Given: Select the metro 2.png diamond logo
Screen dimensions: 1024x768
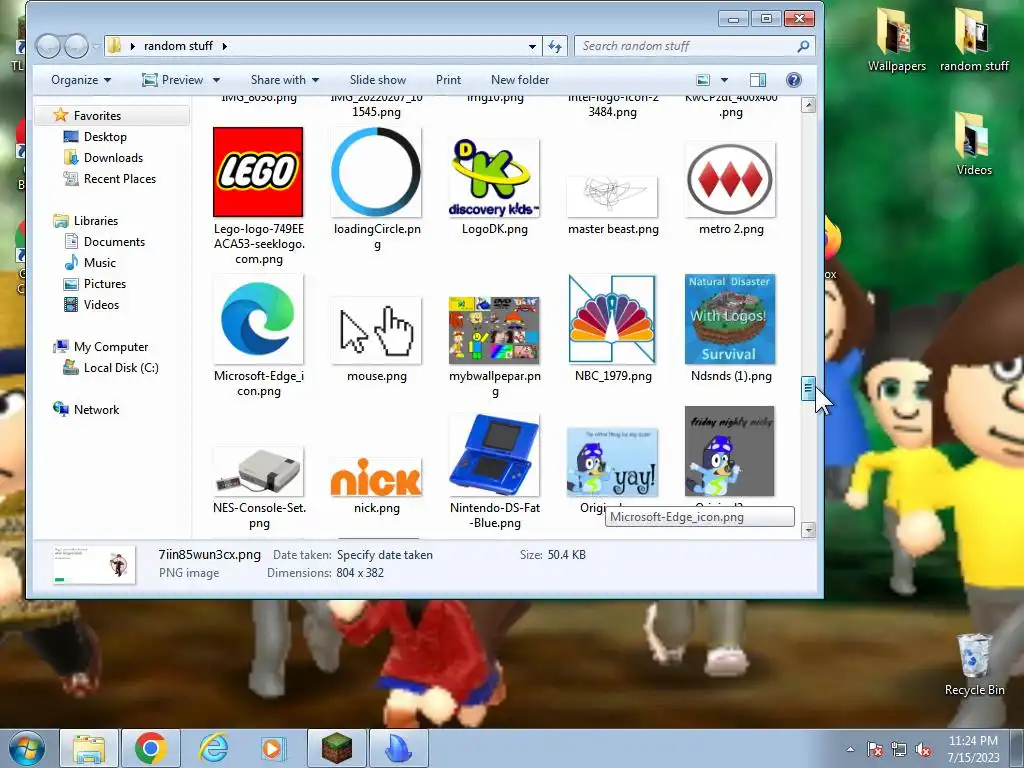Looking at the screenshot, I should click(x=730, y=179).
